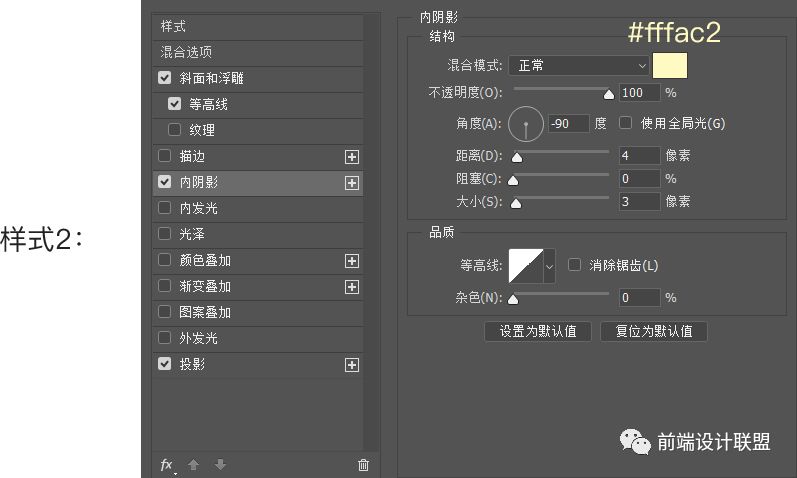Delete effect with trash icon
The height and width of the screenshot is (478, 797).
click(x=363, y=465)
